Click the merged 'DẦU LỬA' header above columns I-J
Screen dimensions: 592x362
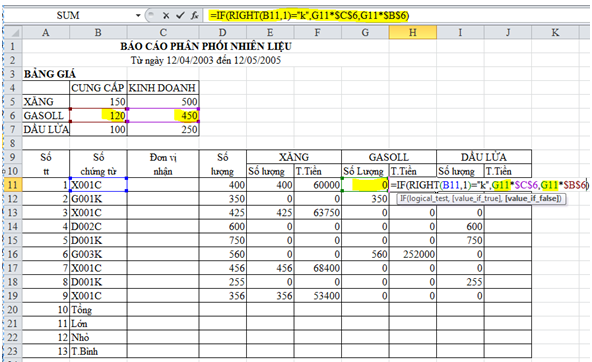(x=484, y=157)
